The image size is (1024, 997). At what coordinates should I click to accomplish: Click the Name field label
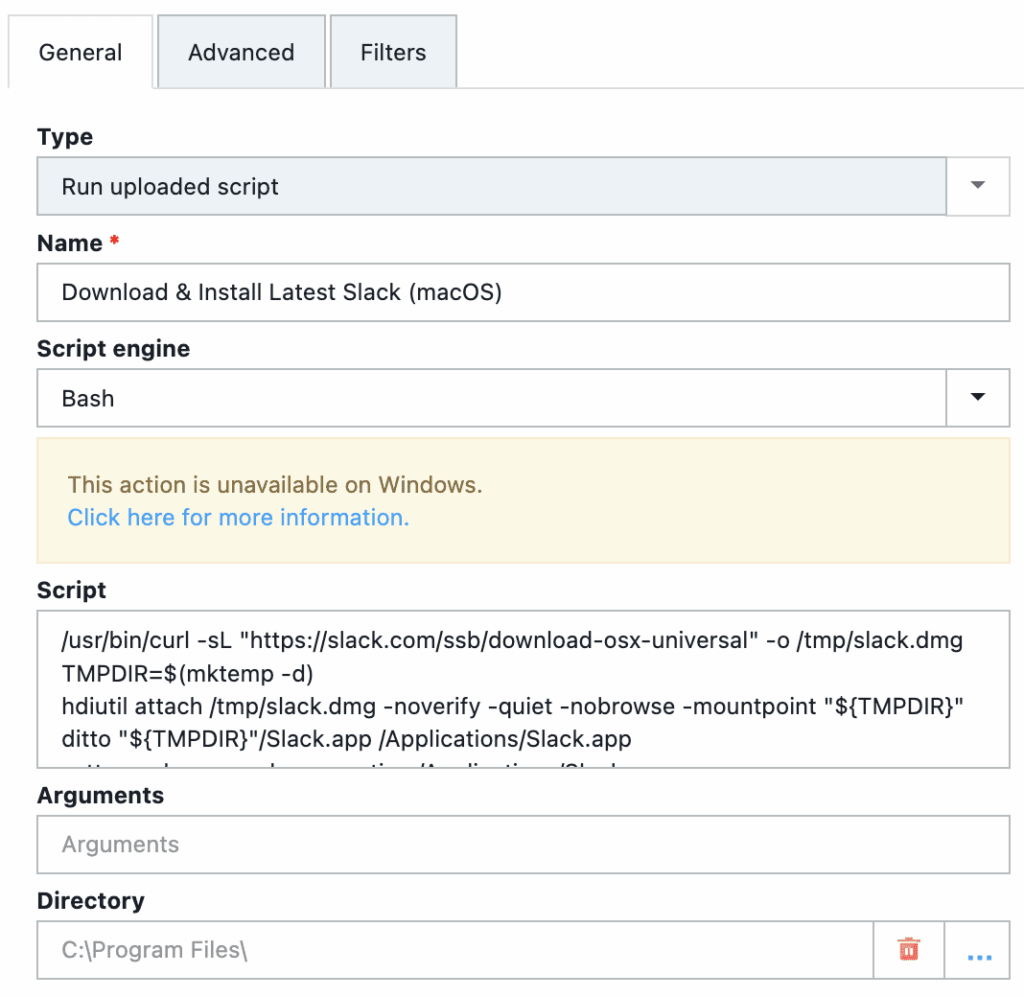click(x=69, y=243)
